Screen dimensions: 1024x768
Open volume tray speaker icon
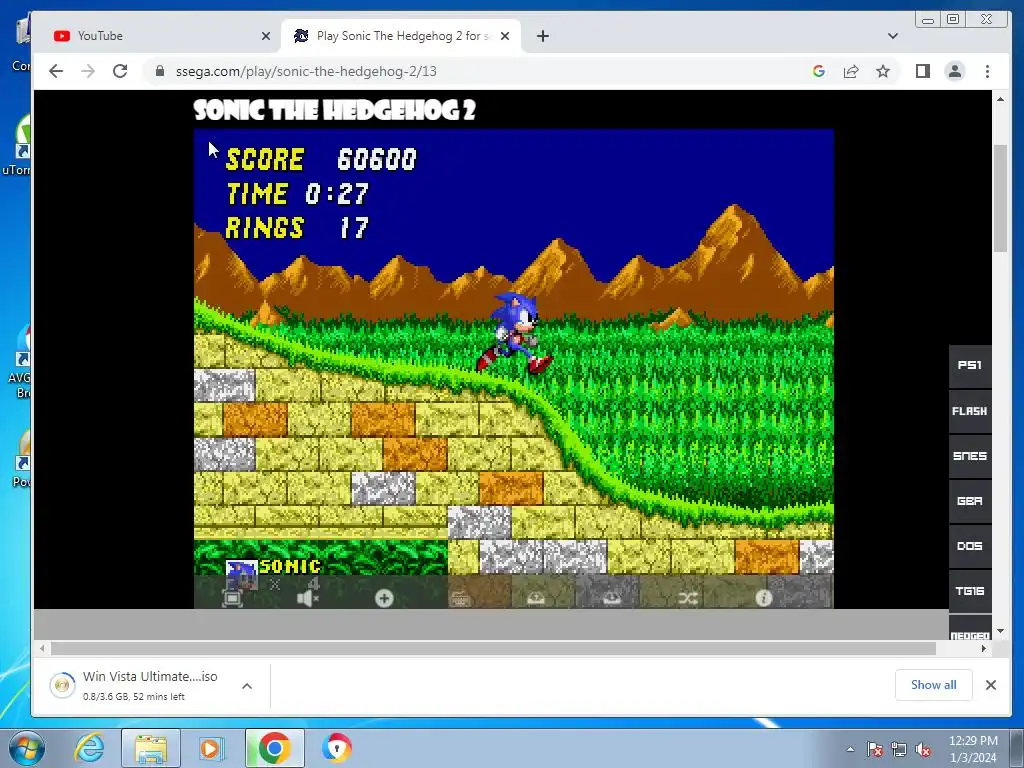(923, 750)
